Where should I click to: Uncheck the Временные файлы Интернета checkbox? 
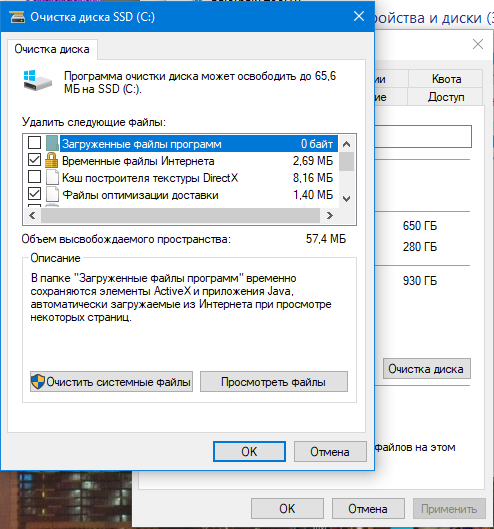point(34,160)
